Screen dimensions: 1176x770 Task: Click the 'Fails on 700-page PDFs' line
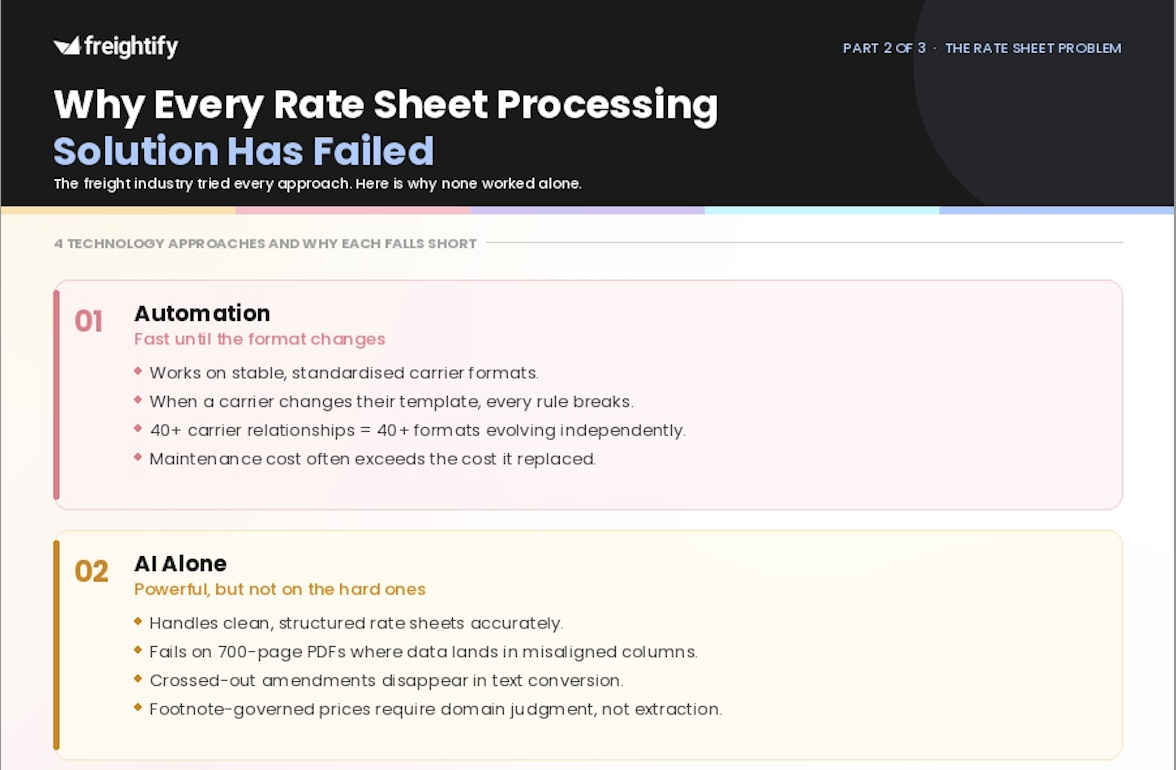tap(423, 652)
